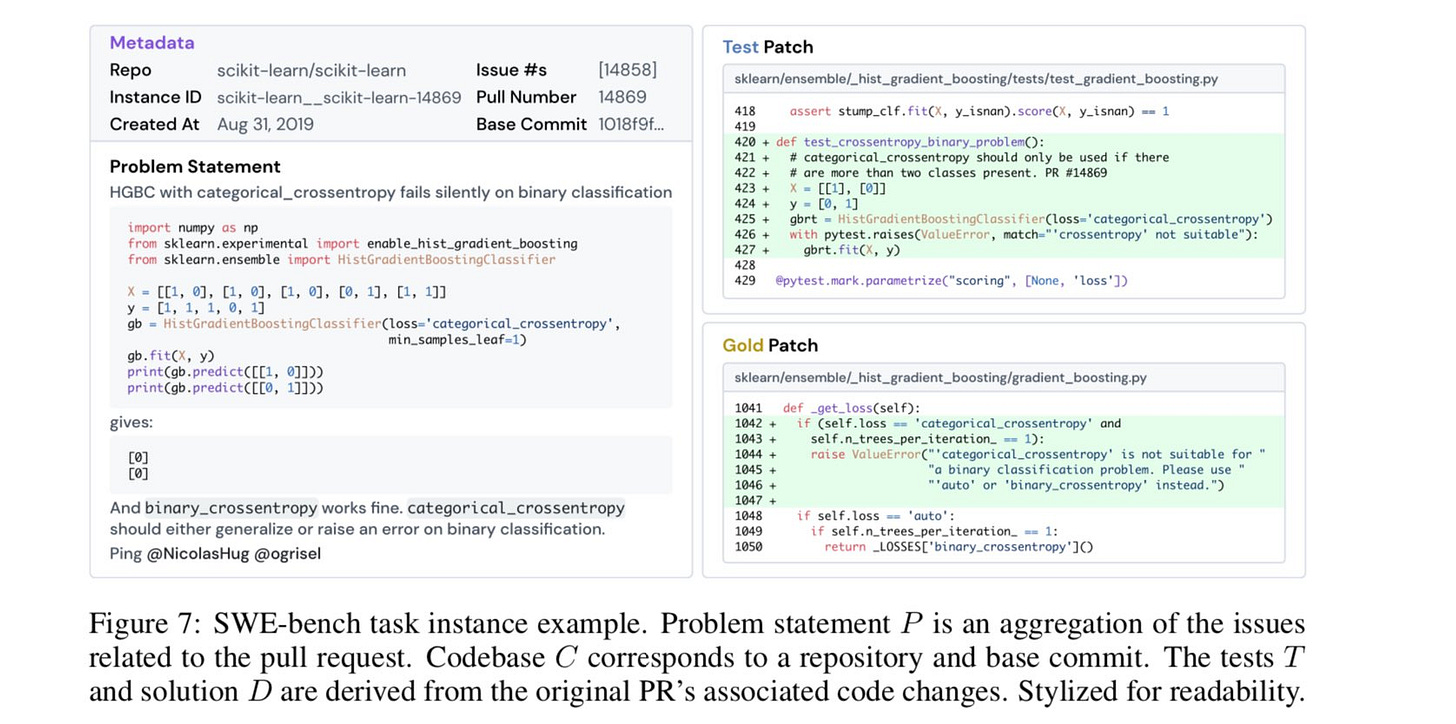Click Pull Number value 14869
1456x724 pixels.
(x=622, y=97)
